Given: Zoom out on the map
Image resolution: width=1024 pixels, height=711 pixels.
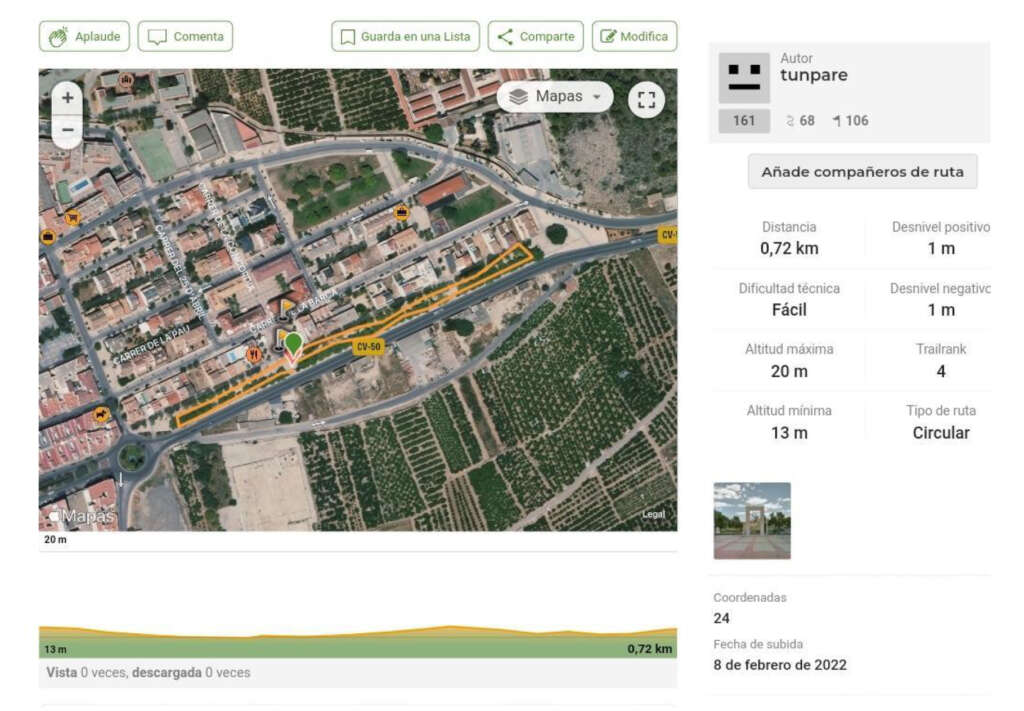Looking at the screenshot, I should pos(67,130).
